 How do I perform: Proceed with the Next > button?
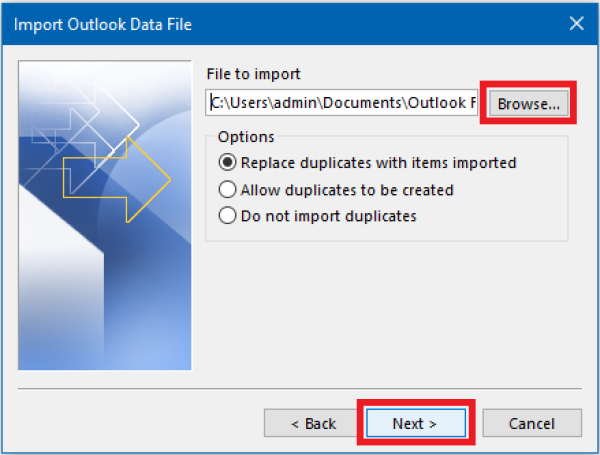[x=414, y=423]
